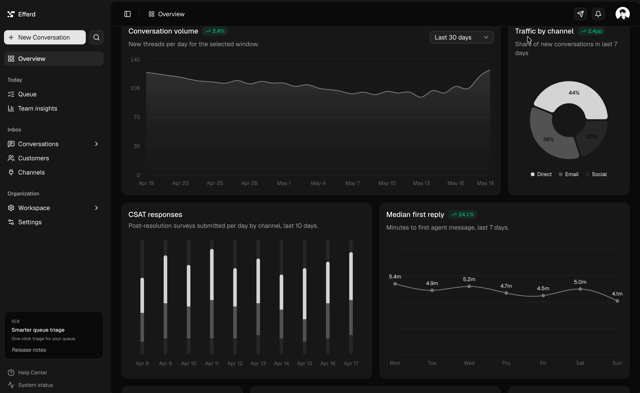The image size is (640, 393).
Task: Go to Queue in sidebar
Action: (x=54, y=94)
